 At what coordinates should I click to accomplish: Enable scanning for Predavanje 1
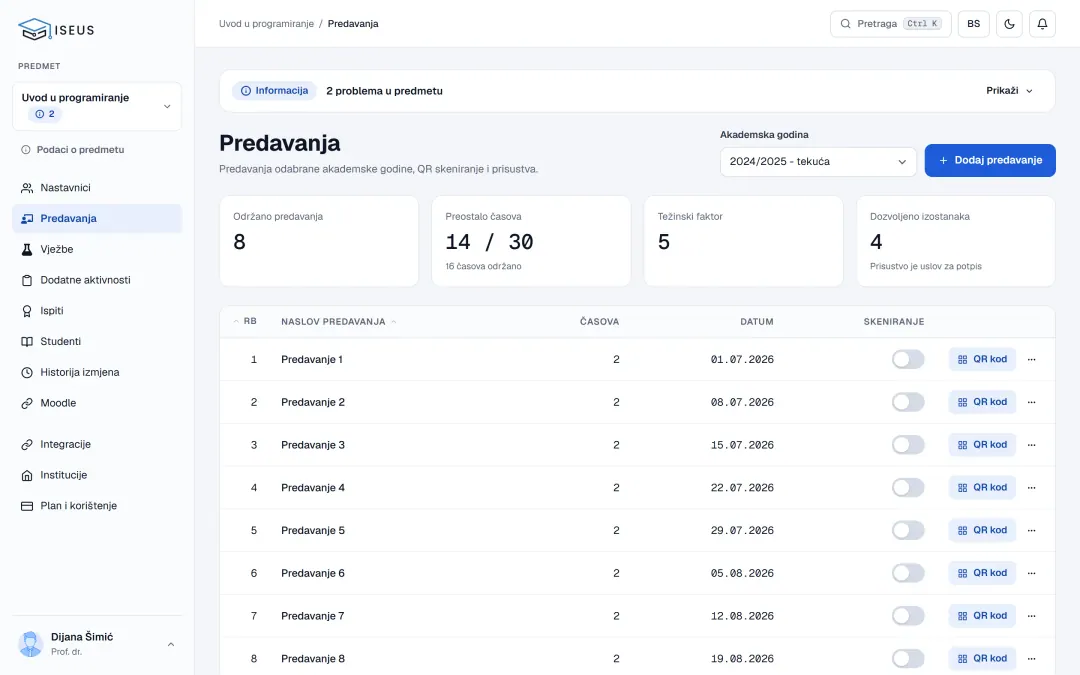coord(908,360)
